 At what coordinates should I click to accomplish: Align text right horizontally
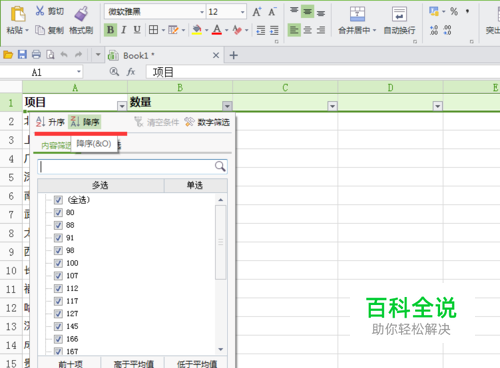321,30
